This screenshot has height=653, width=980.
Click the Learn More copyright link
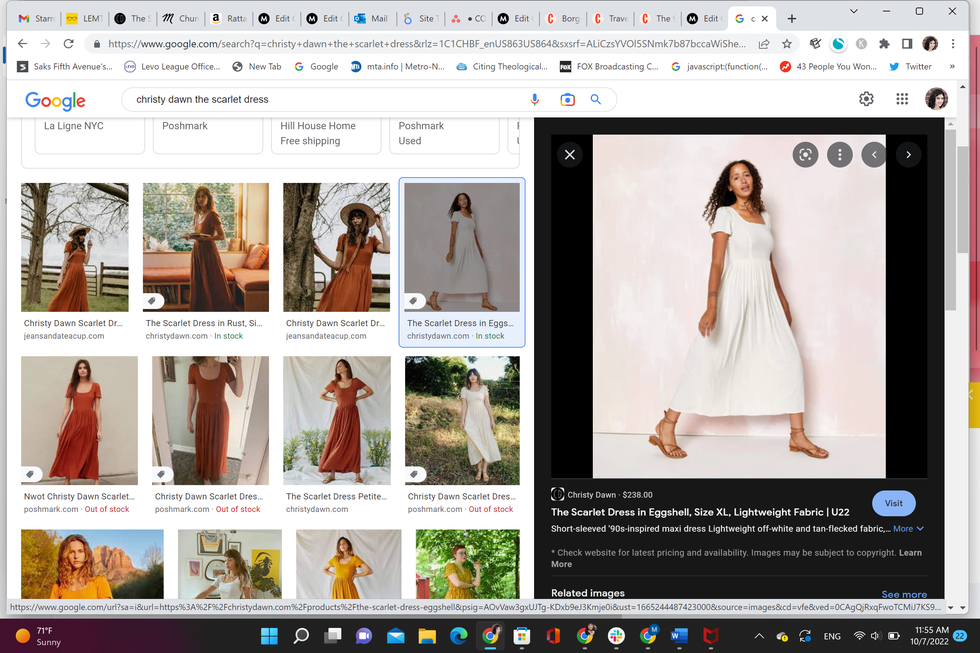910,552
